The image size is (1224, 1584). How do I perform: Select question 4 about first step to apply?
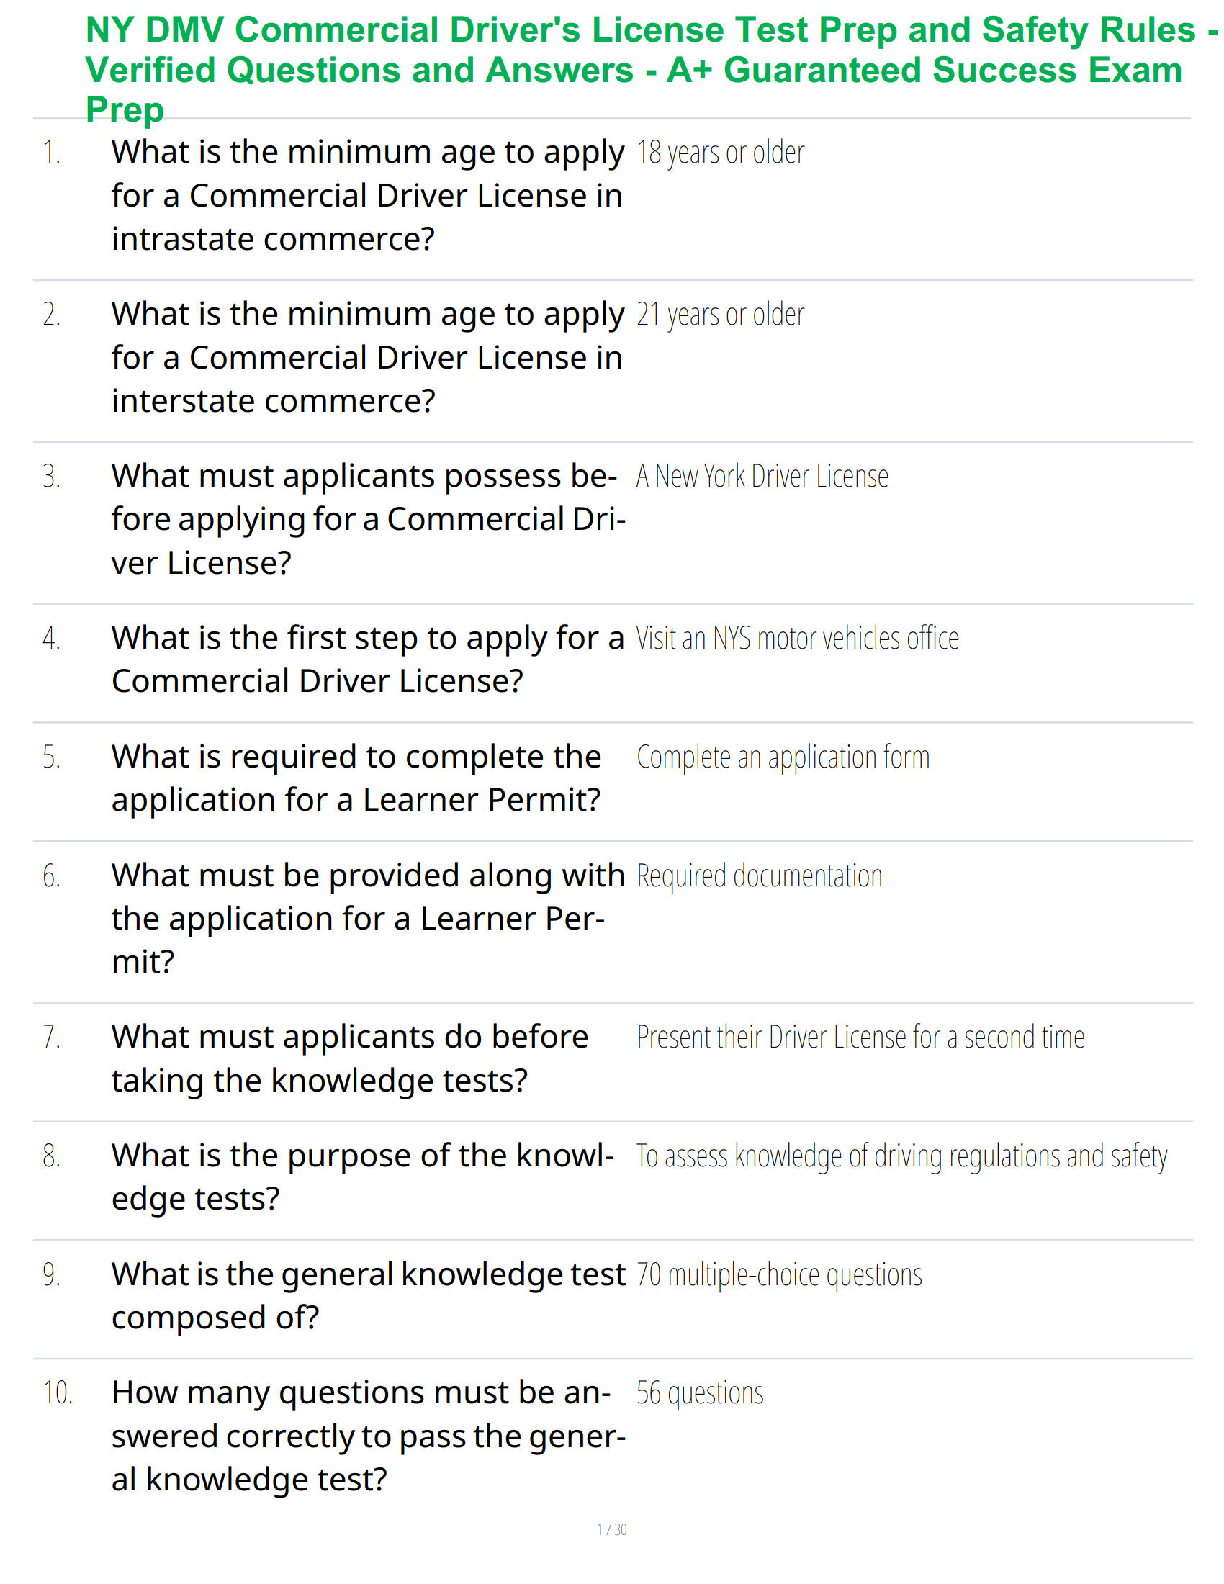click(x=368, y=660)
